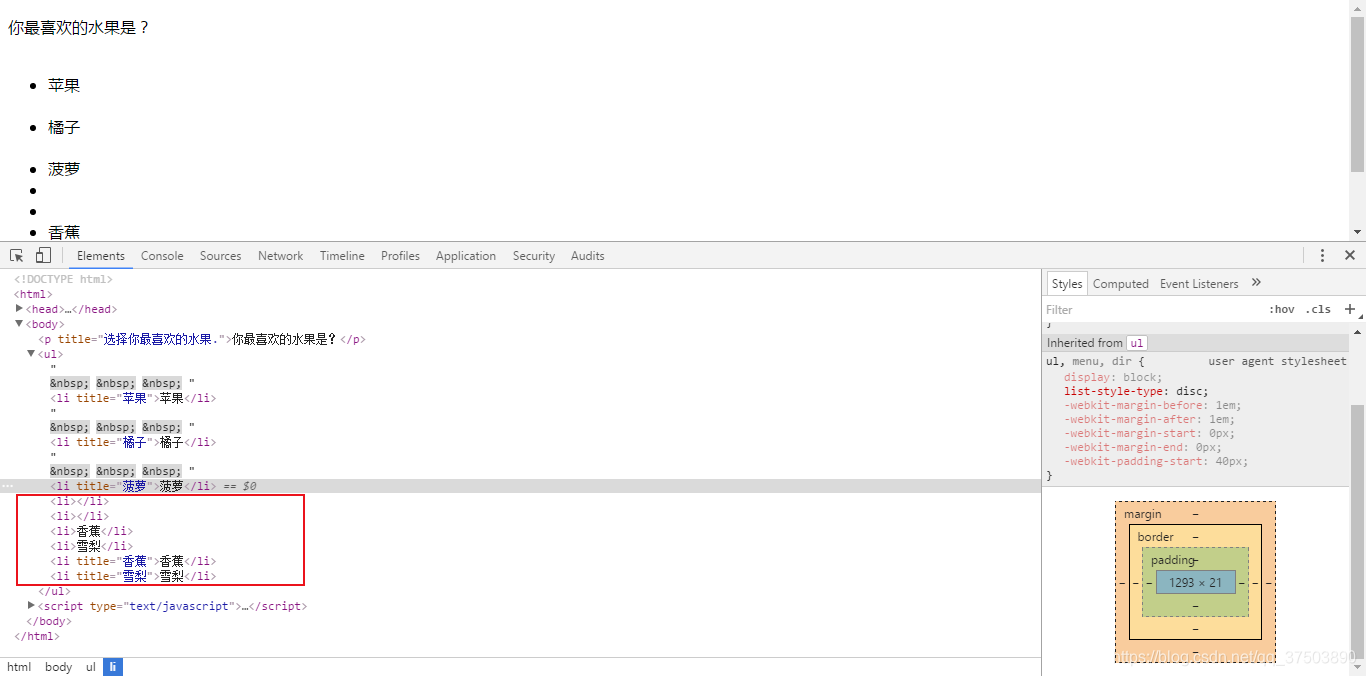The width and height of the screenshot is (1366, 676).
Task: Activate the inspect element picker icon
Action: click(17, 256)
